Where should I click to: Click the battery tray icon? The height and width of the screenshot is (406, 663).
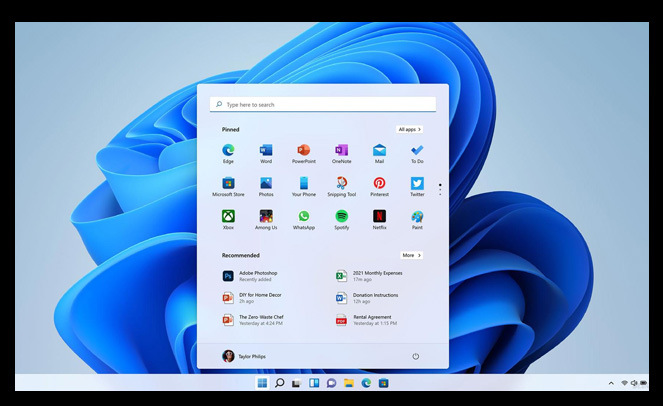tap(643, 383)
